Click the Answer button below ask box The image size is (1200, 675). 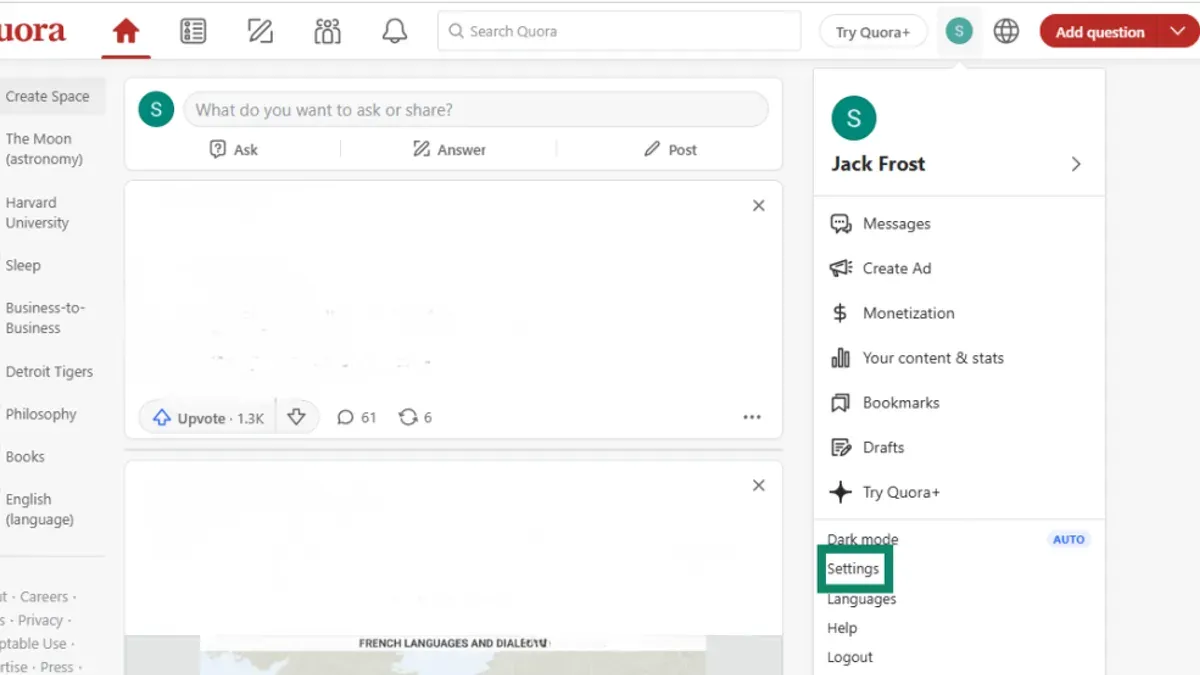tap(449, 149)
